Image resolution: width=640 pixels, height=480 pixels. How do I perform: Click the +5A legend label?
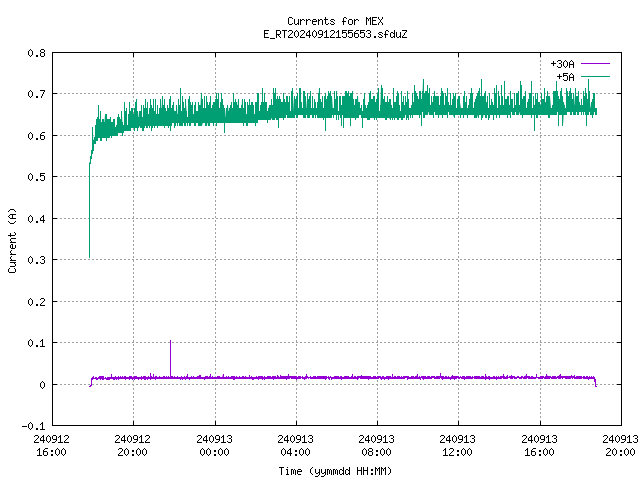(x=565, y=77)
